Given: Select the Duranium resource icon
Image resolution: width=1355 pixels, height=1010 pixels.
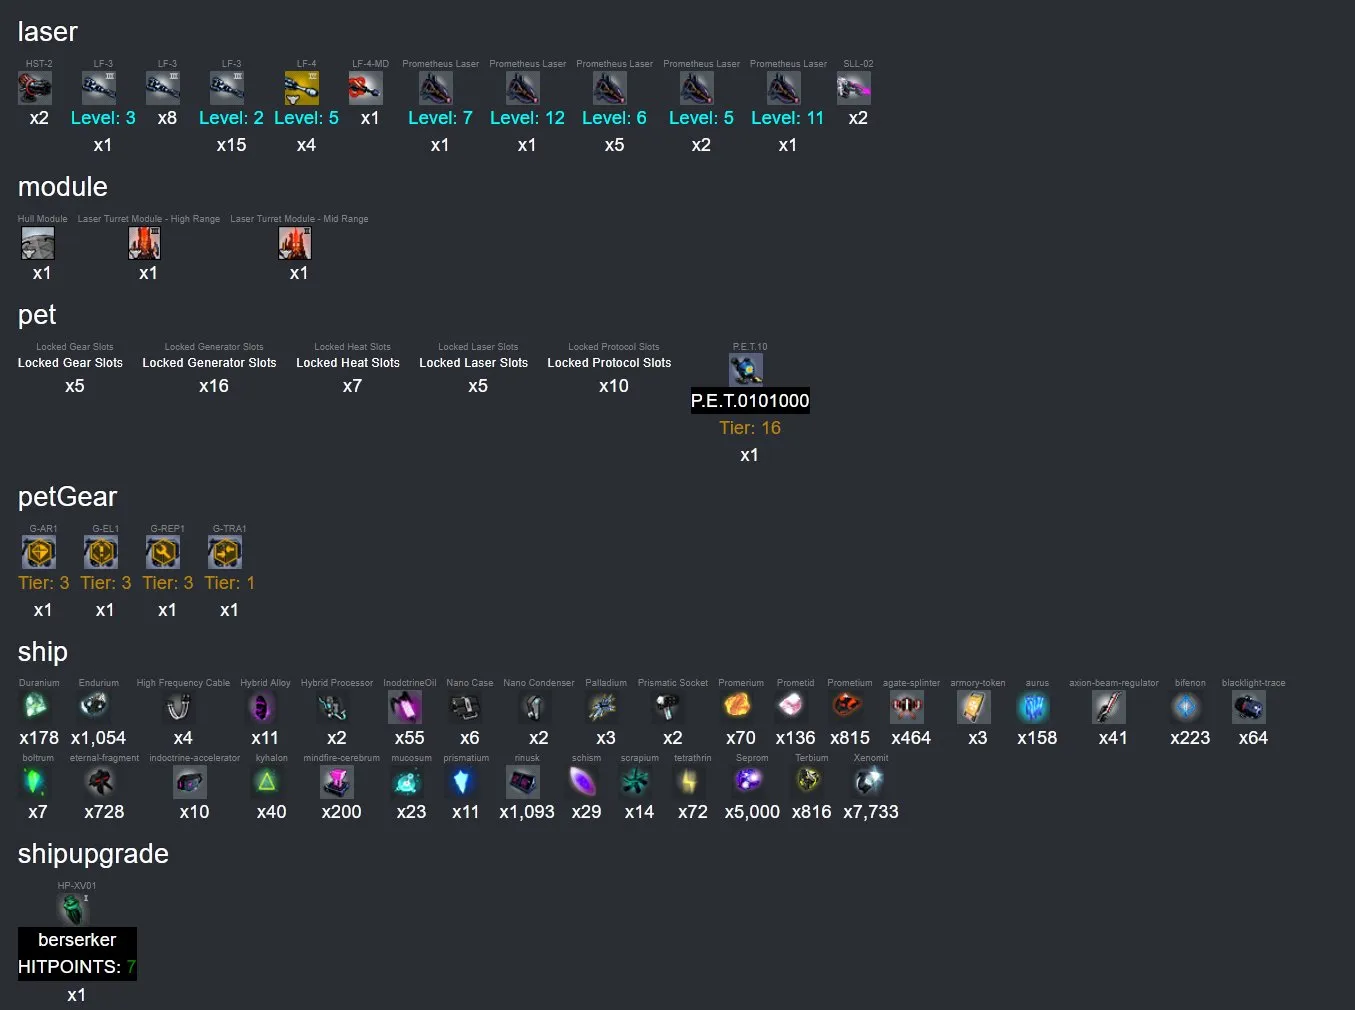Looking at the screenshot, I should [x=35, y=707].
